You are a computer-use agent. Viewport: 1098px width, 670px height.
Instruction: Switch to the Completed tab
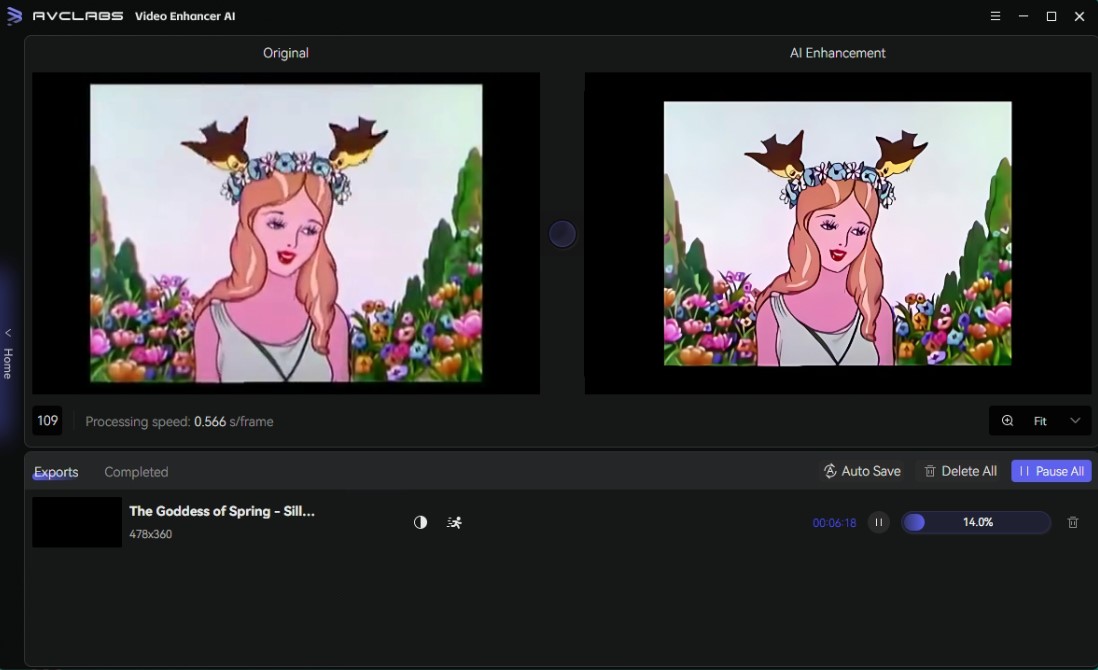[136, 472]
